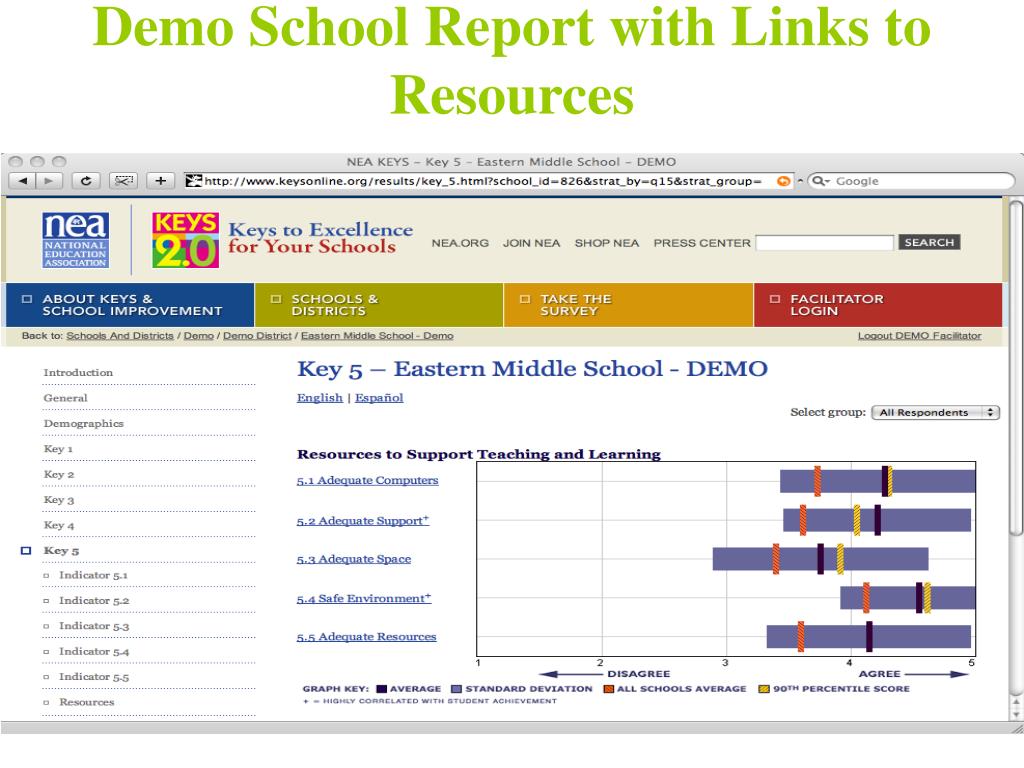Follow the Schools And Districts breadcrumb

point(120,336)
